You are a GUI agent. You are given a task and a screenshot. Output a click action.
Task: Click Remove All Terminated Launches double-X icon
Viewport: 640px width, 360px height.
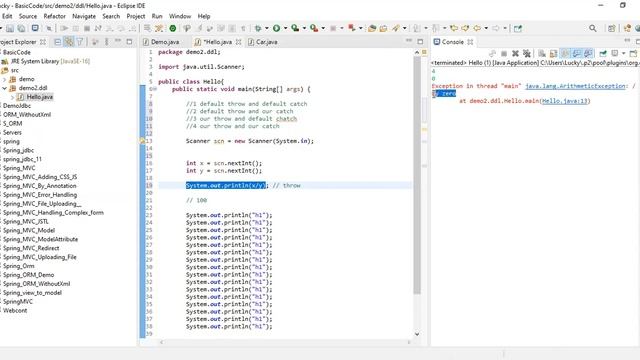tap(527, 53)
